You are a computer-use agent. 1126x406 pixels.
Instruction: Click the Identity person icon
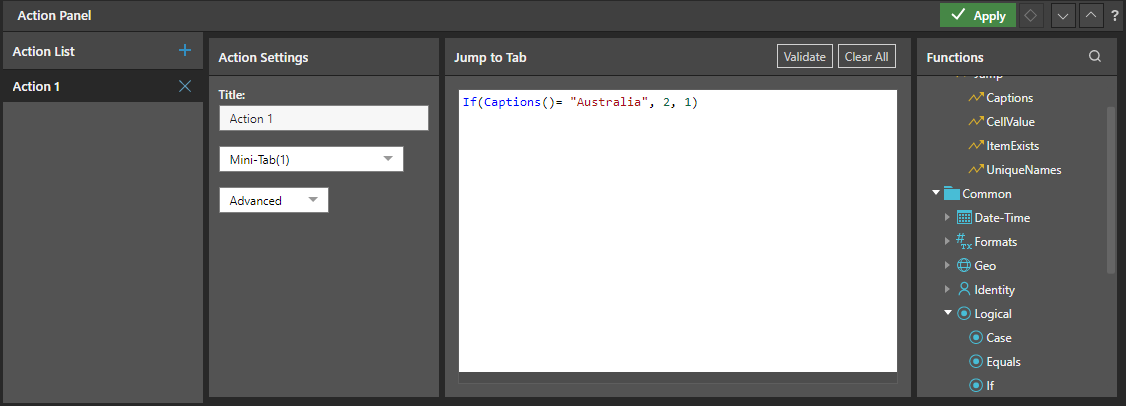[x=964, y=290]
